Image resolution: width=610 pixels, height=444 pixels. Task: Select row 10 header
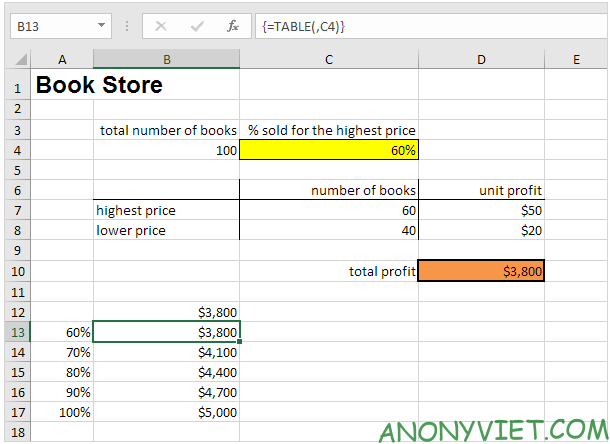point(17,271)
